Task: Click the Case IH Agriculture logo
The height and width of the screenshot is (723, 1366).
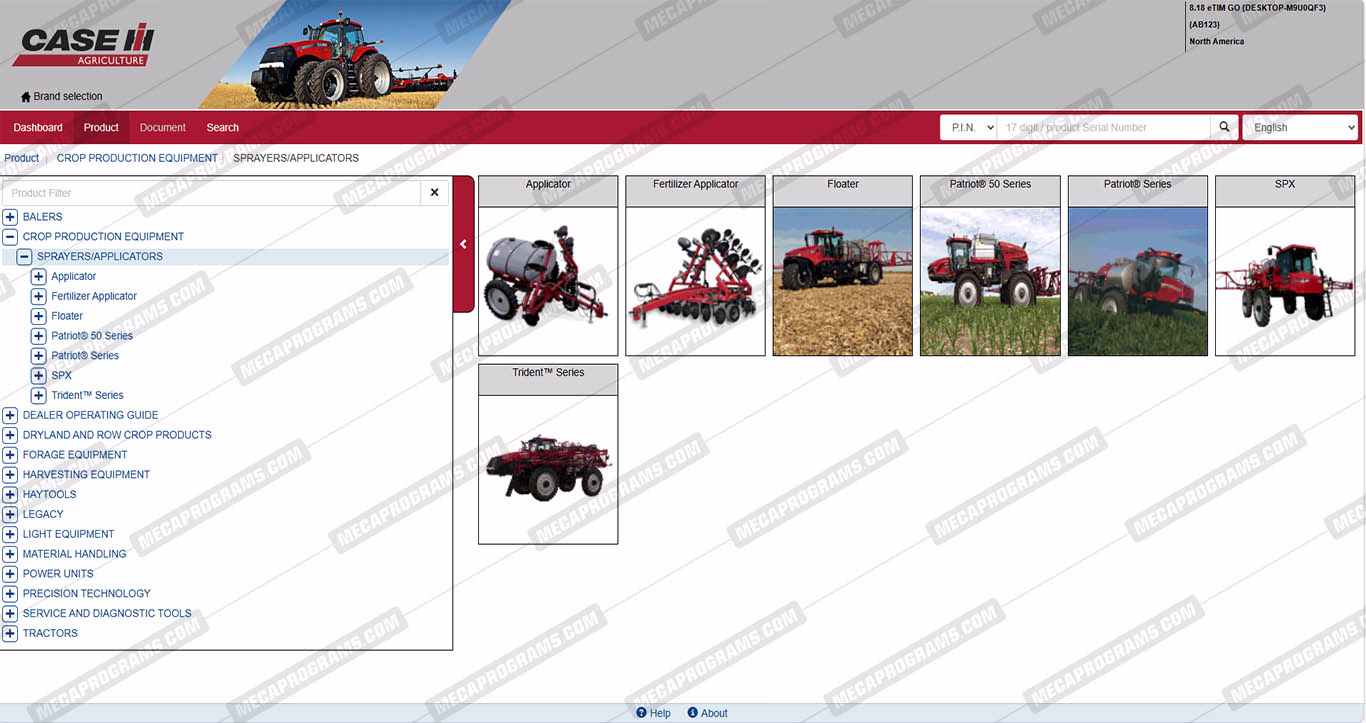Action: (x=84, y=45)
